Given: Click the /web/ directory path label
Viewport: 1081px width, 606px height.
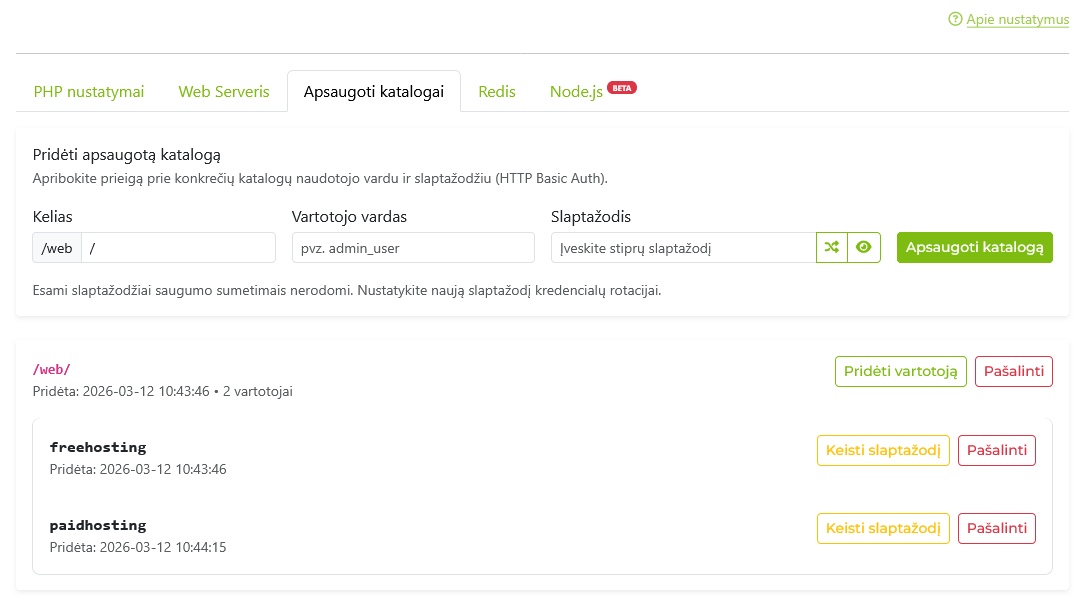Looking at the screenshot, I should 52,370.
